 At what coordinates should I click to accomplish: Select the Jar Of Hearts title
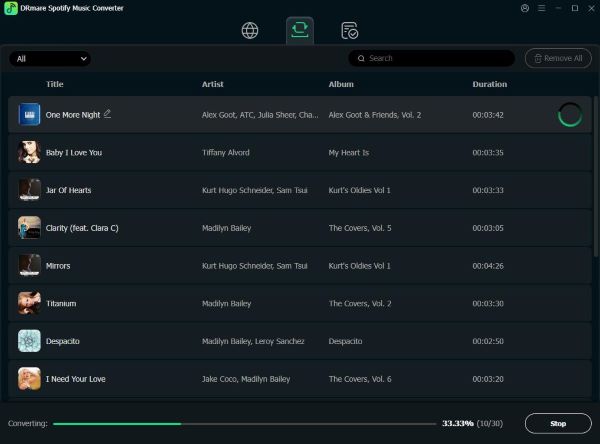click(x=68, y=190)
